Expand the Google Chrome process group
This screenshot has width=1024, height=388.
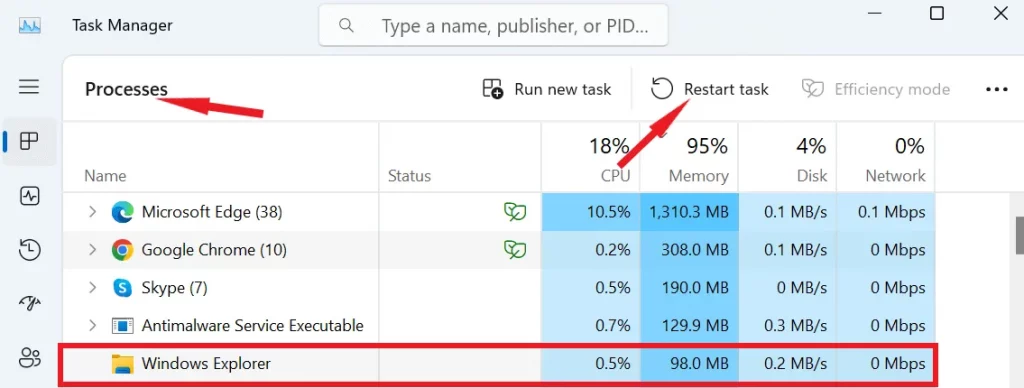tap(92, 250)
